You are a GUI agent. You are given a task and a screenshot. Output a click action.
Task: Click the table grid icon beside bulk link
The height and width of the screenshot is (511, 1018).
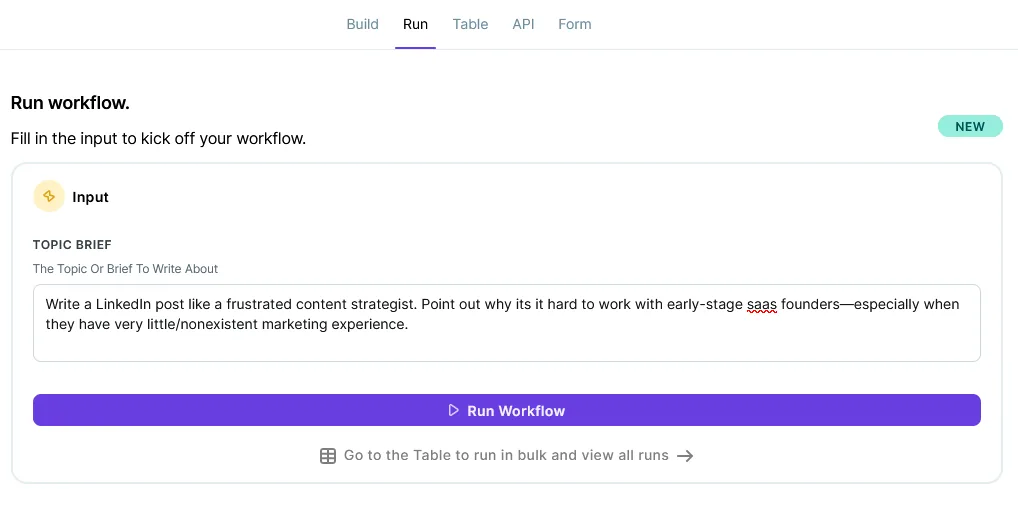[328, 456]
